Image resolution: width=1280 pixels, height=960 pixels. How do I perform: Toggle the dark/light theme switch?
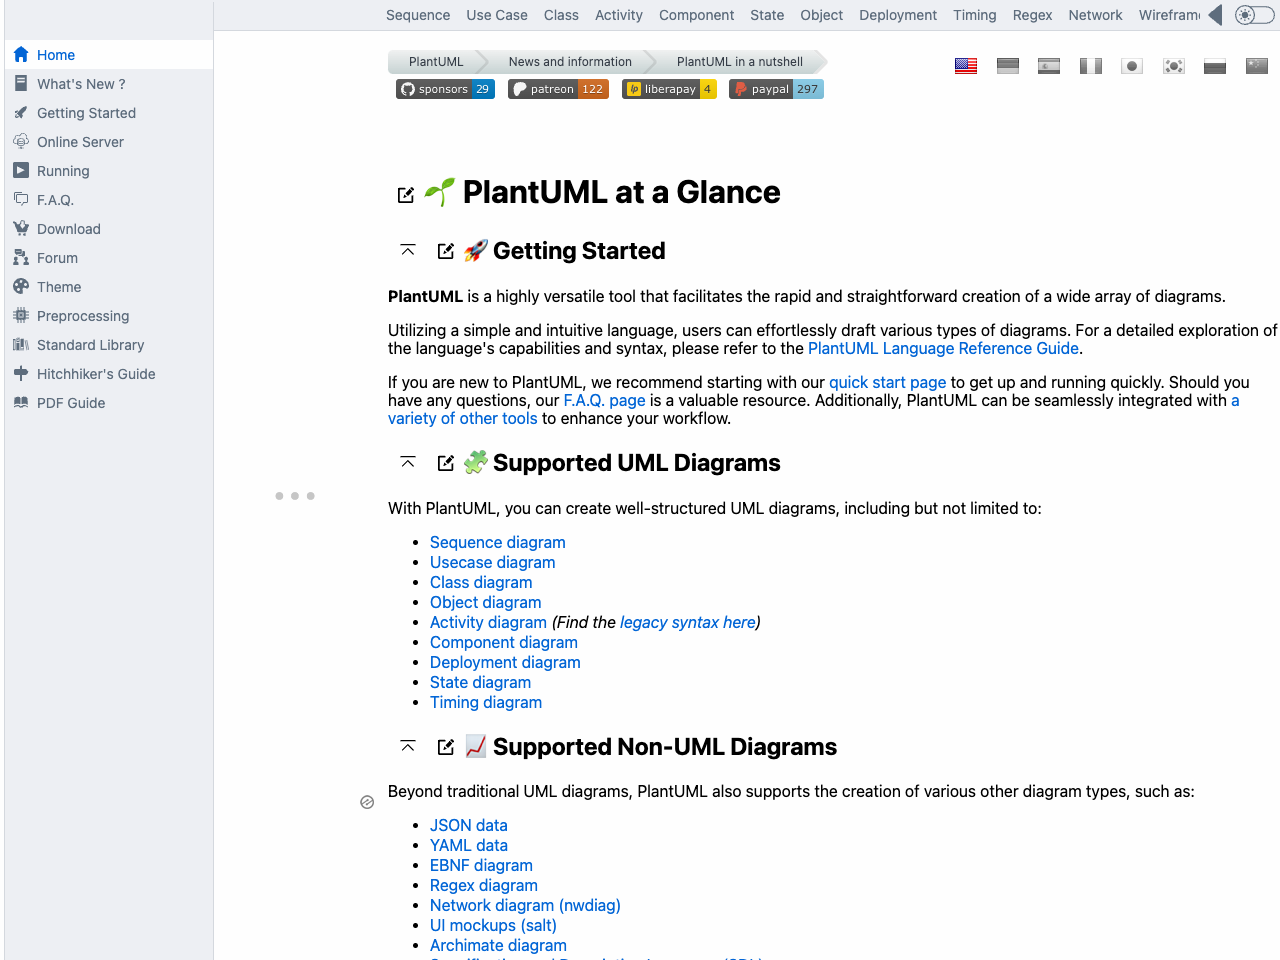1254,15
